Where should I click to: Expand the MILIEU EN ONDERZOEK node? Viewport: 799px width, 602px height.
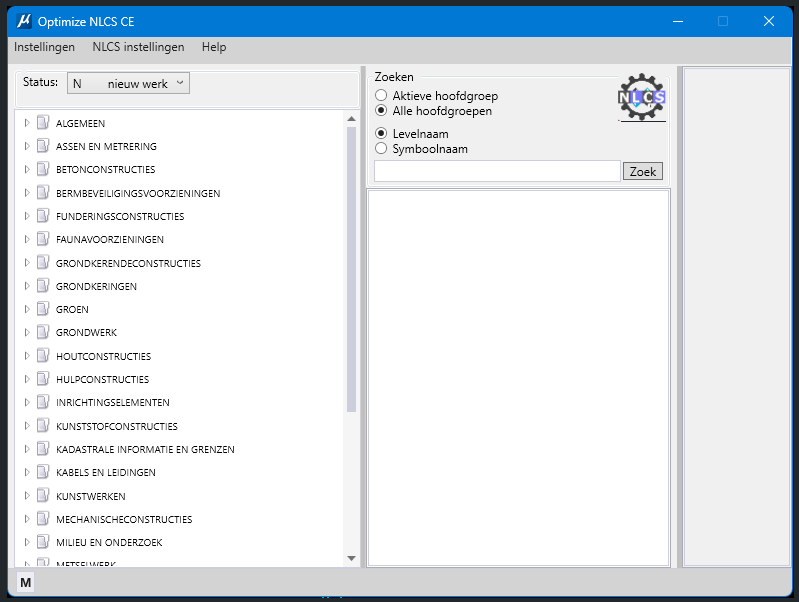pos(27,542)
